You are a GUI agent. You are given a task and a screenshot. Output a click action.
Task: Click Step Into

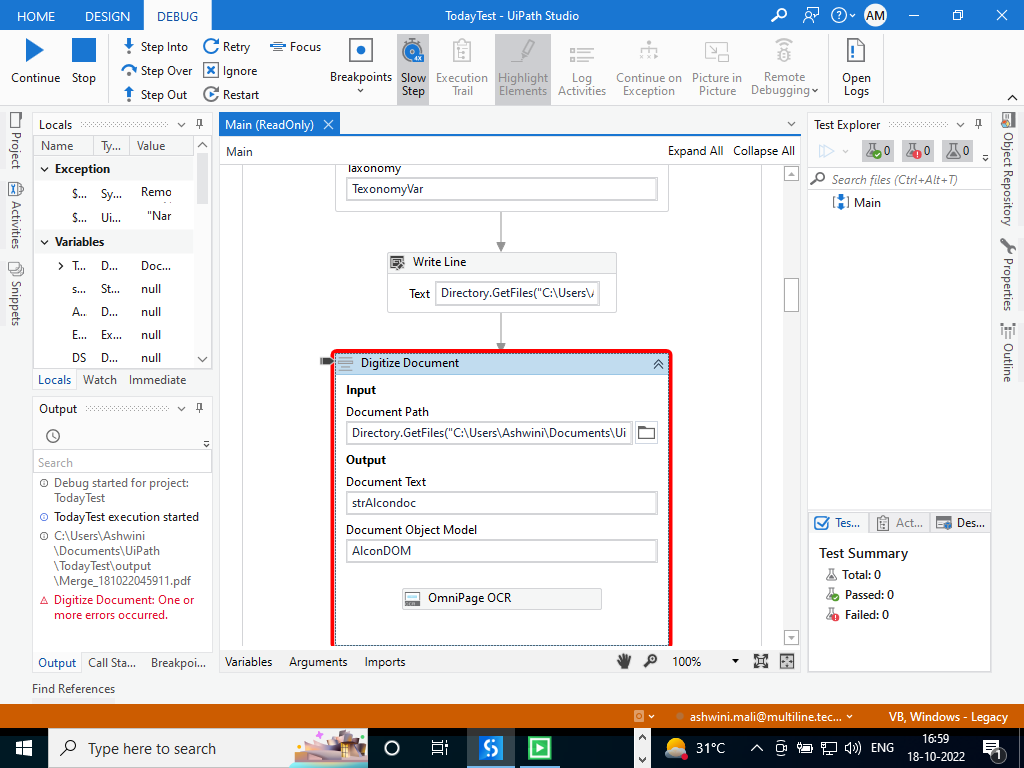tap(155, 47)
